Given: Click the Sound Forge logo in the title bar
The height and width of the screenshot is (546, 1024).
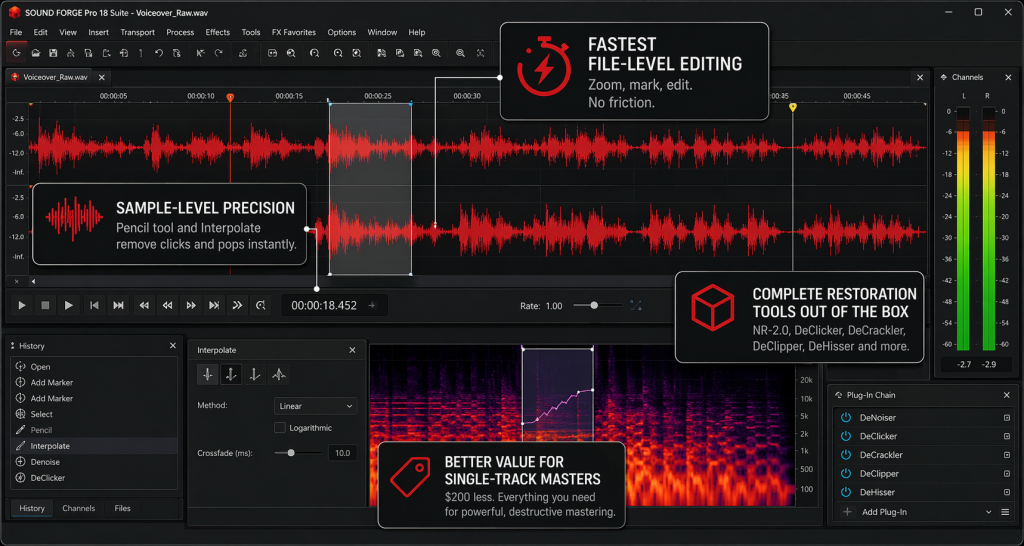Looking at the screenshot, I should (14, 12).
